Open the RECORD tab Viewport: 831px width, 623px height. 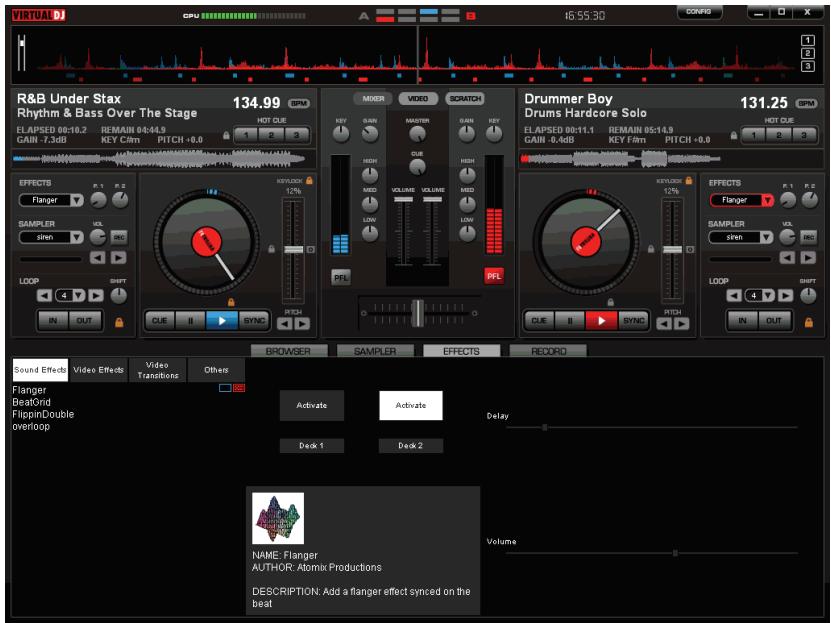tap(548, 351)
